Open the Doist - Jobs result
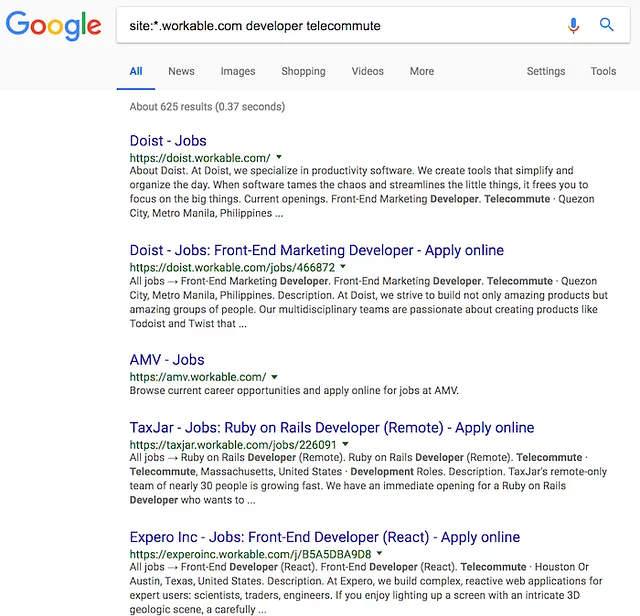This screenshot has width=640, height=616. click(x=168, y=141)
